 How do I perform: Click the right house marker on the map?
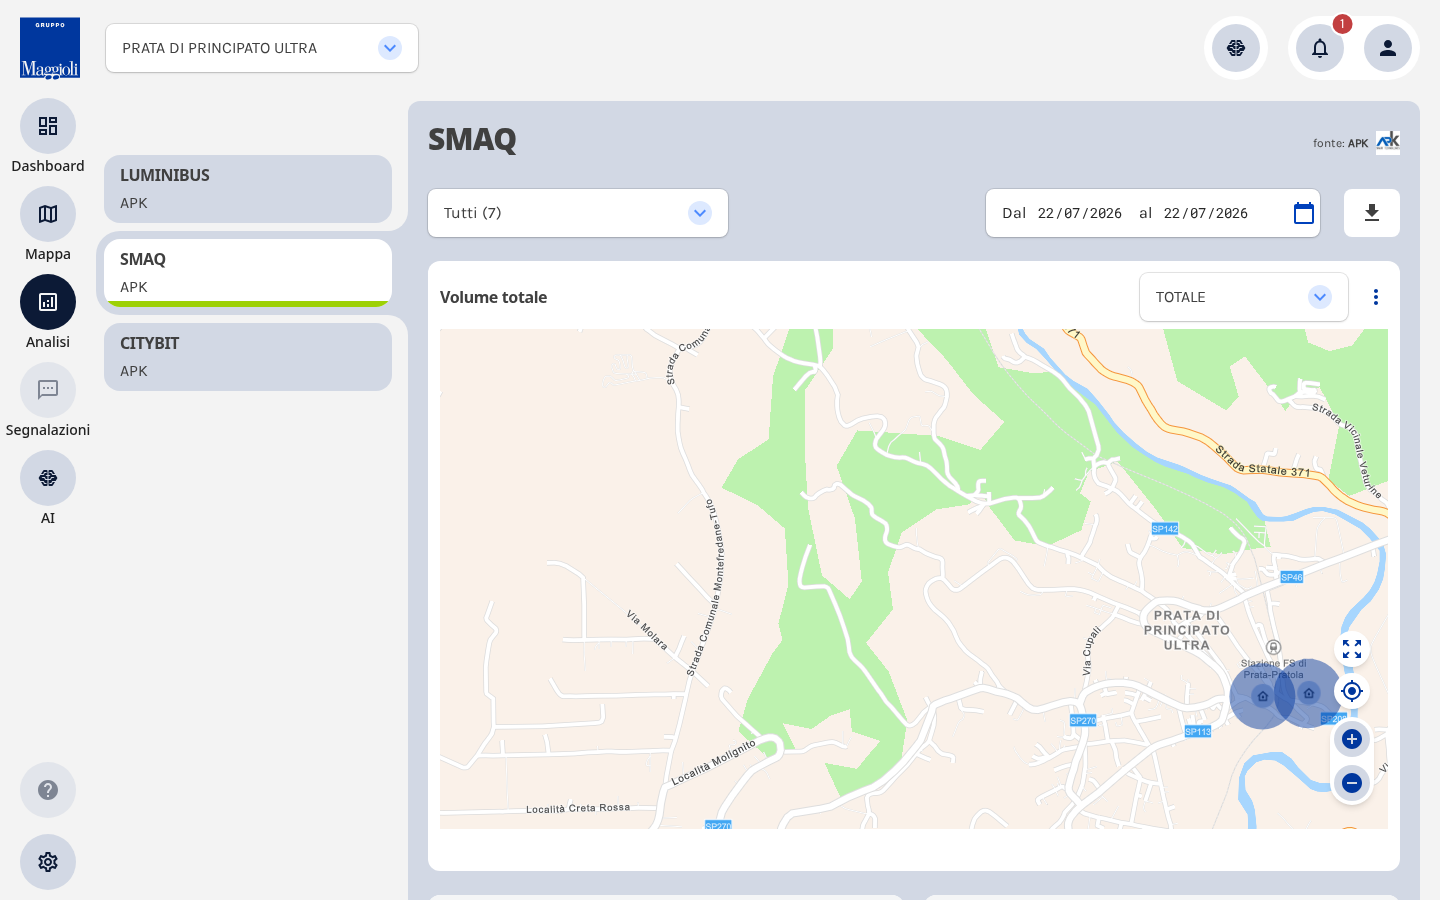[1309, 693]
